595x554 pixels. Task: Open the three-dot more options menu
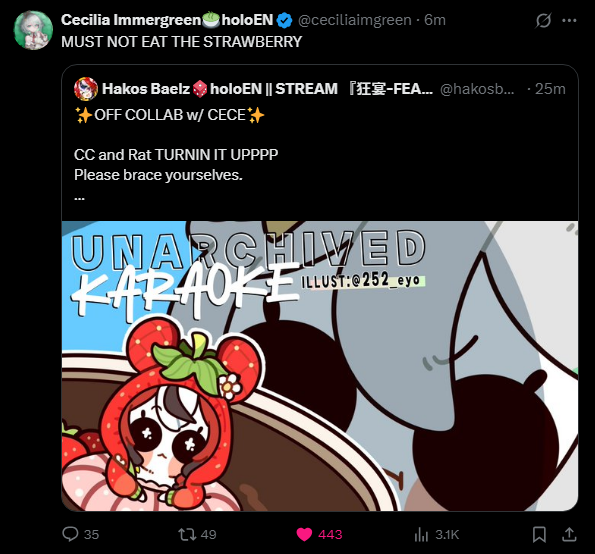[x=569, y=20]
